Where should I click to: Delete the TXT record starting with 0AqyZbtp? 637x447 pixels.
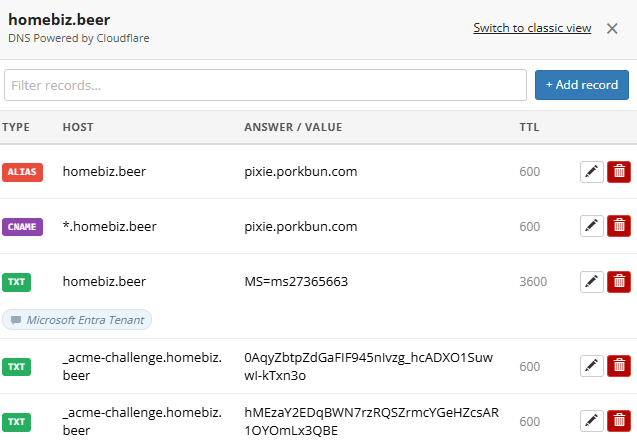tap(619, 366)
